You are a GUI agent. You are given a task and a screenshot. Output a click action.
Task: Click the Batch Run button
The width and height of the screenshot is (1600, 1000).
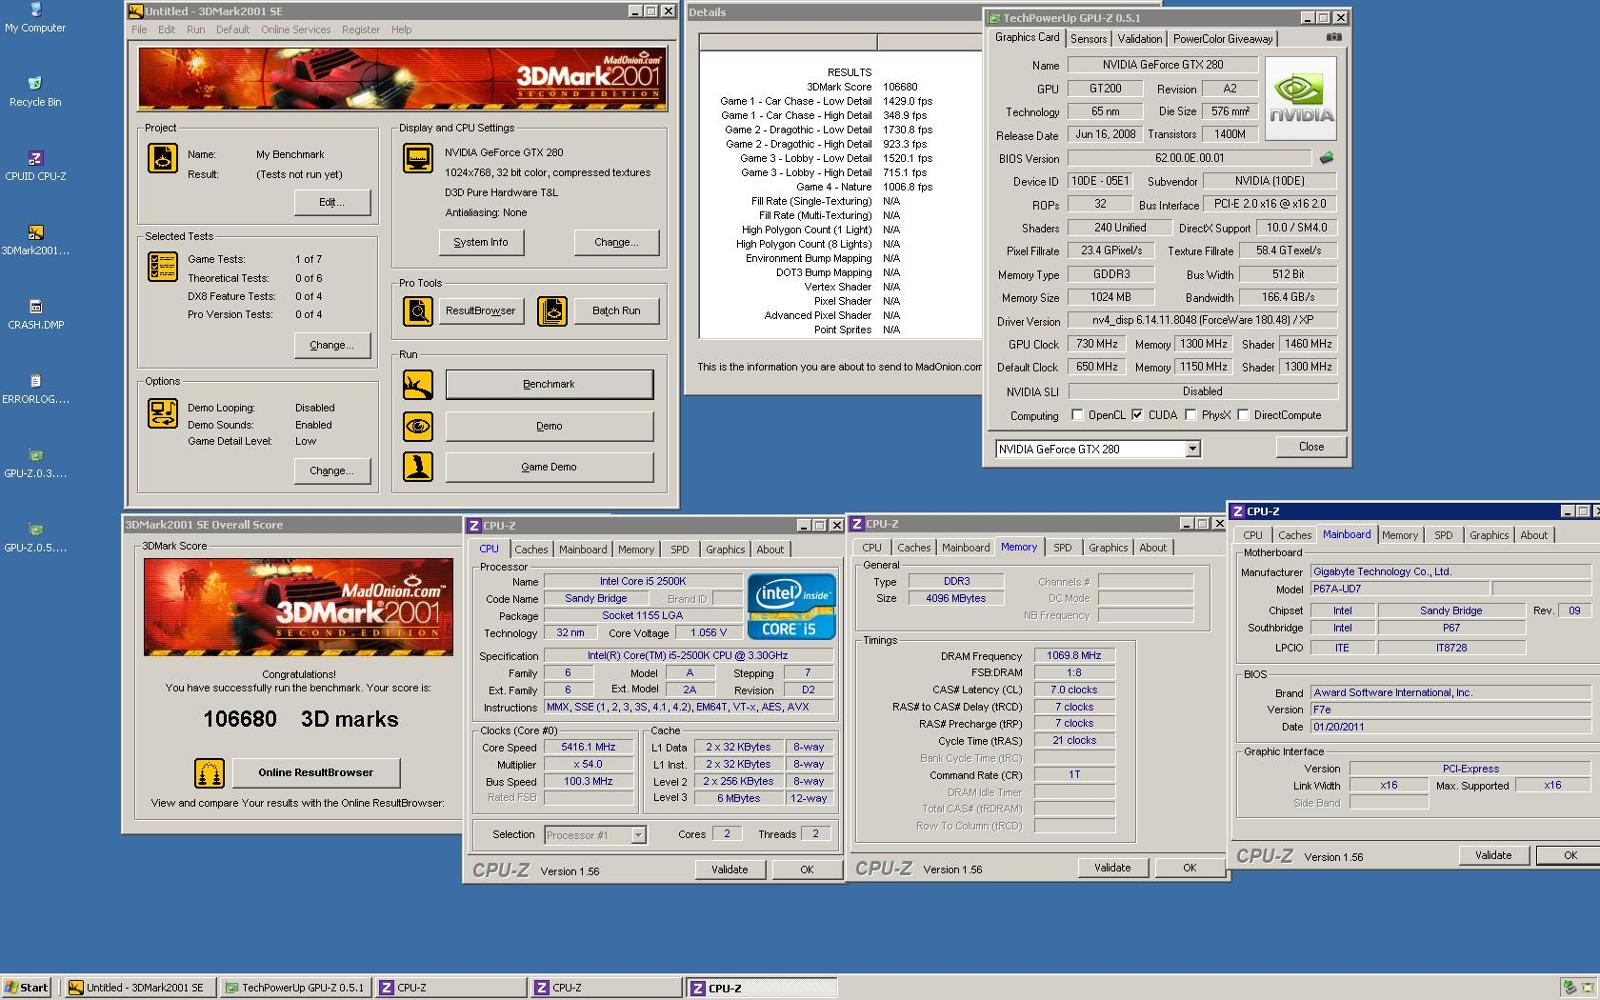pos(616,311)
